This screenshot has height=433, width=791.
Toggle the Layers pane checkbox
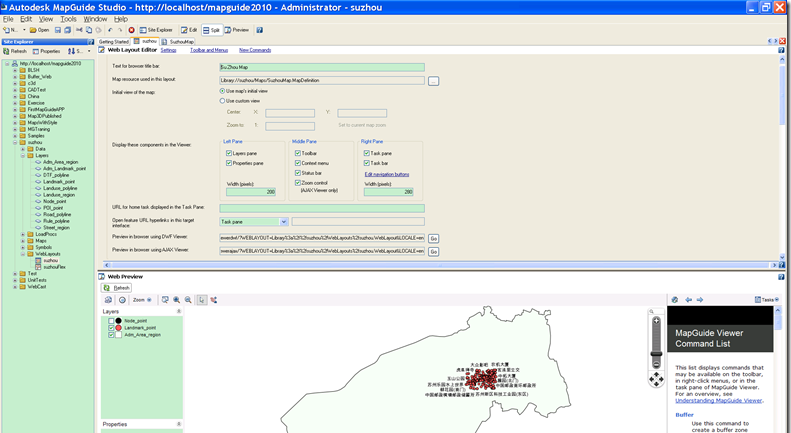click(229, 153)
